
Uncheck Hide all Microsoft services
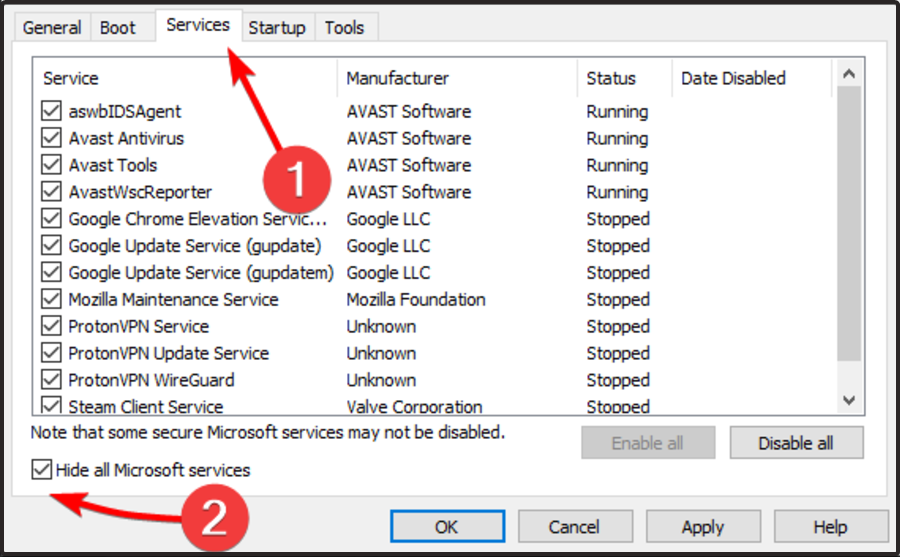[x=42, y=470]
